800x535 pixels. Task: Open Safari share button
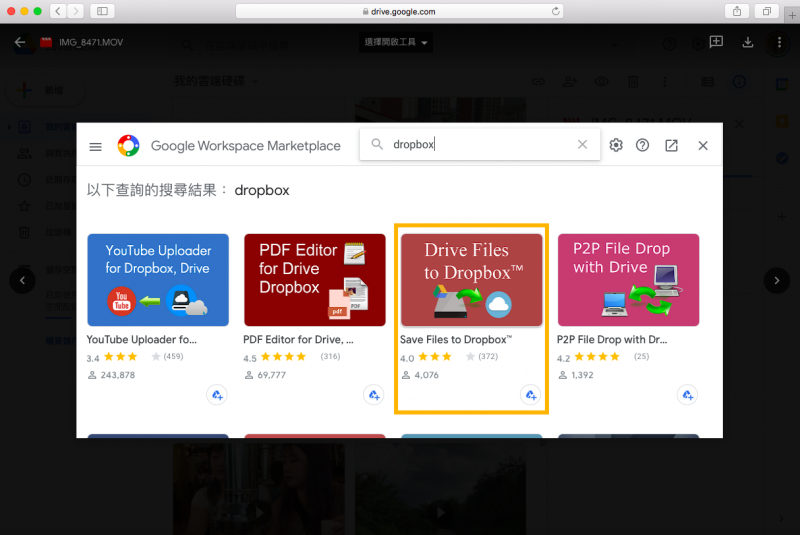(737, 11)
